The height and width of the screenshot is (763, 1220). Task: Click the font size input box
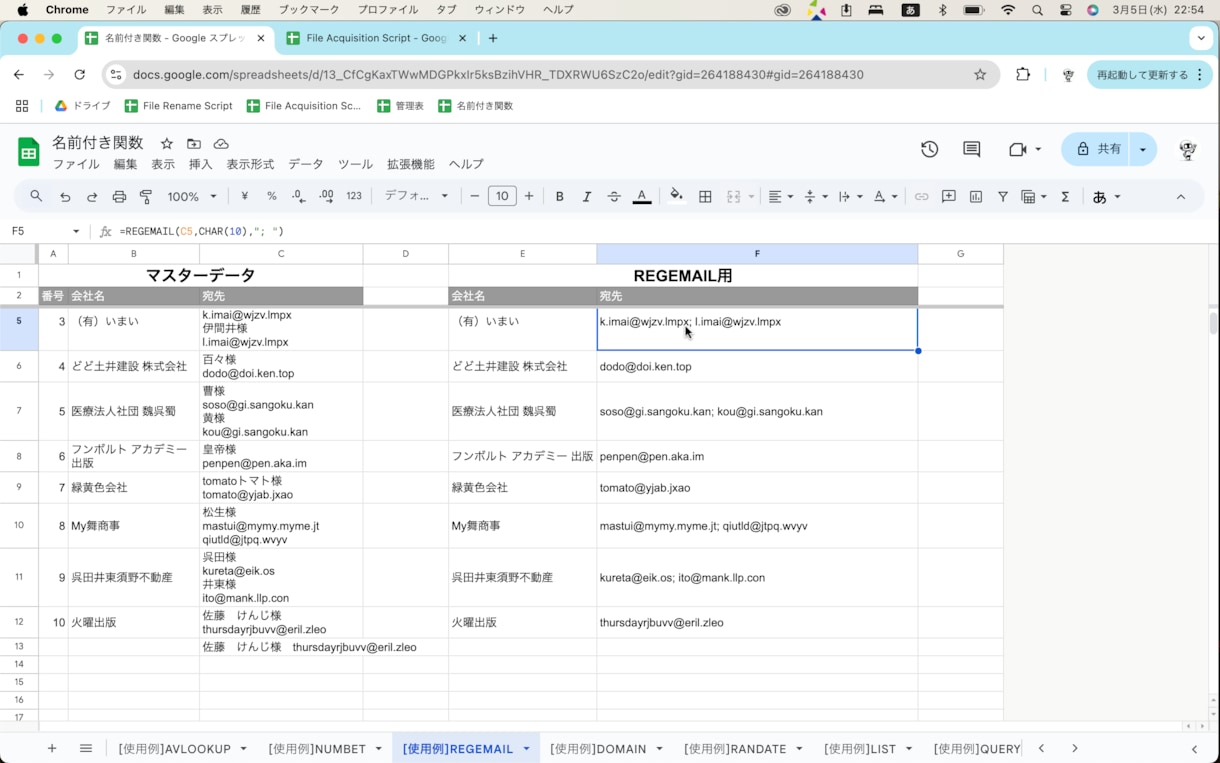coord(502,197)
